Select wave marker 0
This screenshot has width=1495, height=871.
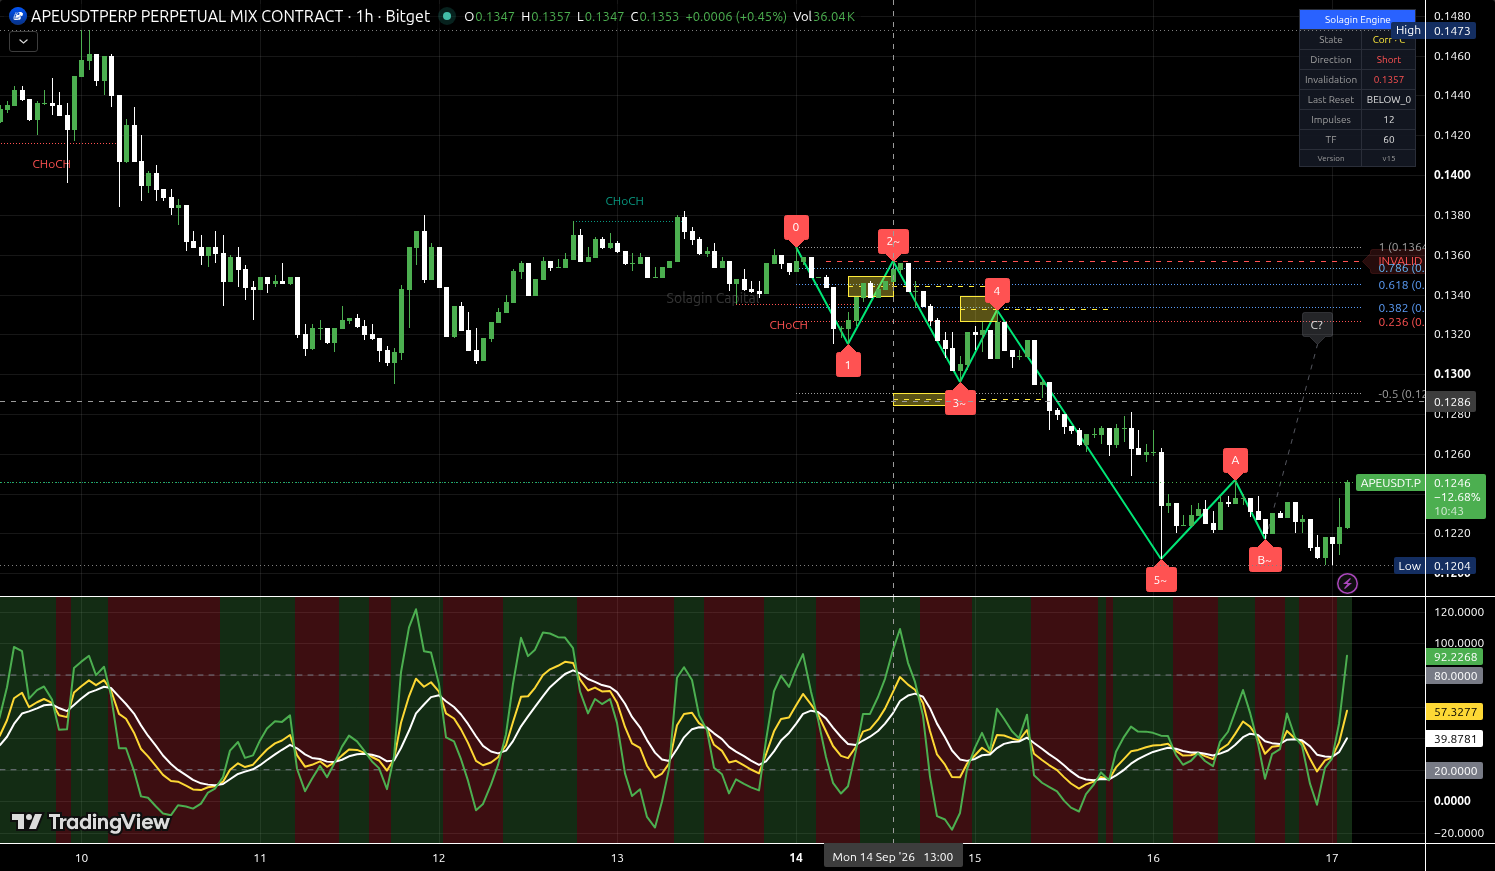[x=796, y=229]
